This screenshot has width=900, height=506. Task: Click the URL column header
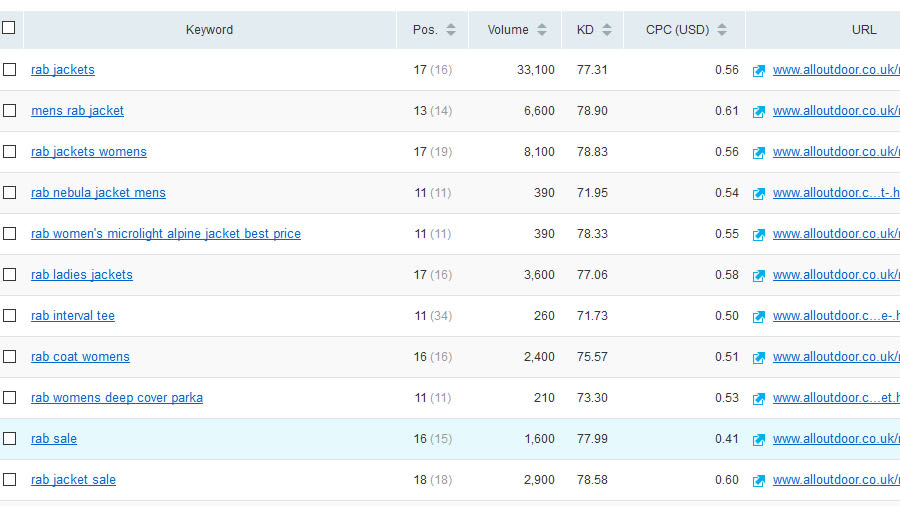pyautogui.click(x=864, y=30)
